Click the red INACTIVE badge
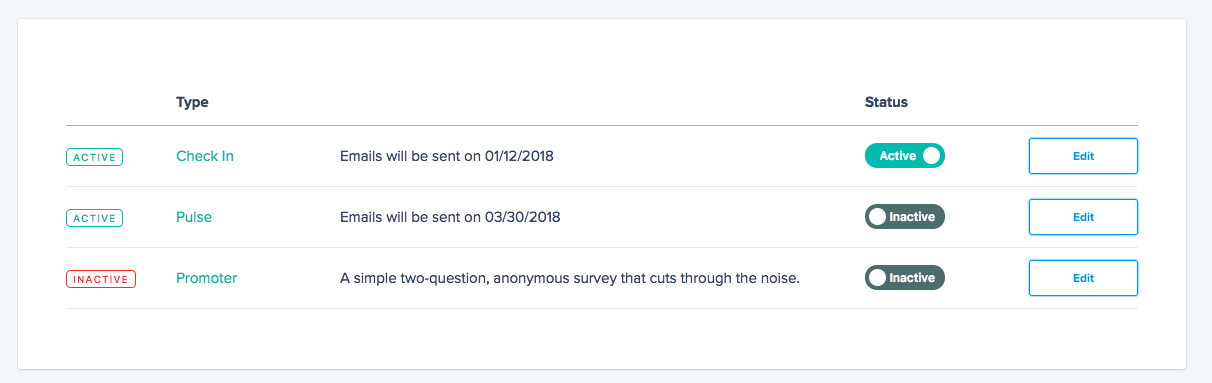 [101, 279]
